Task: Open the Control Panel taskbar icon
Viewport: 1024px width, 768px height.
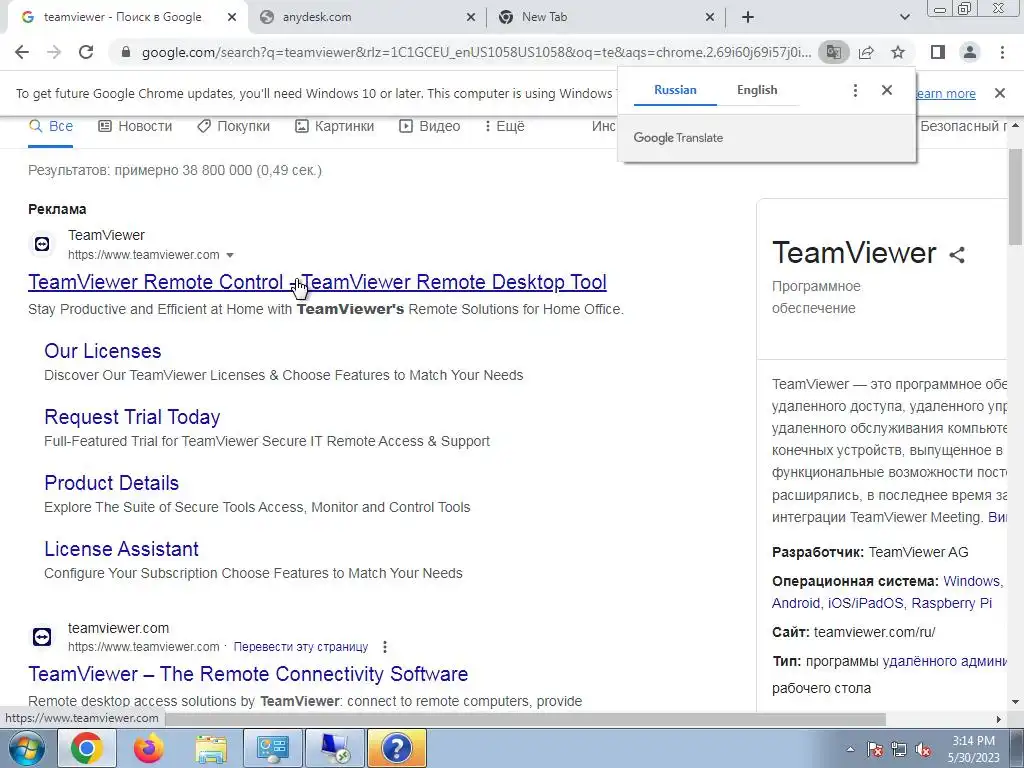Action: 272,748
